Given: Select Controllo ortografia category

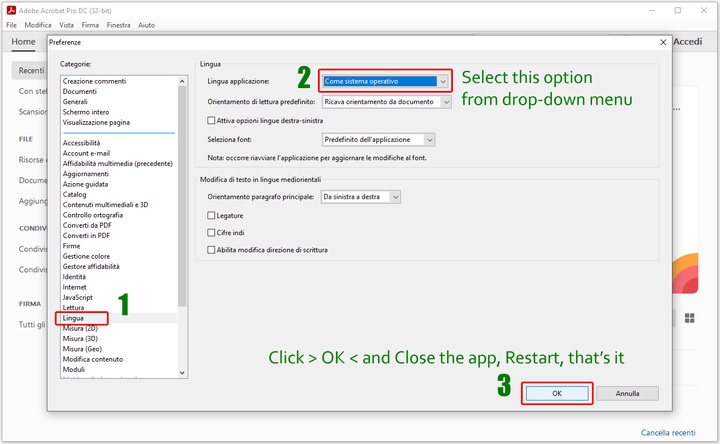Looking at the screenshot, I should pos(93,215).
